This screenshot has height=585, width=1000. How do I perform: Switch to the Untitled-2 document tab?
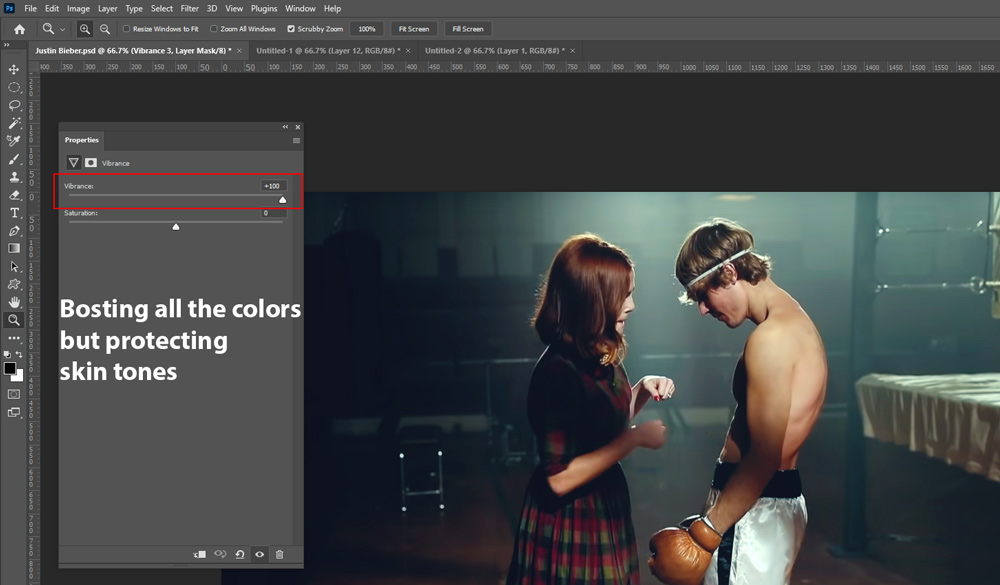tap(495, 50)
